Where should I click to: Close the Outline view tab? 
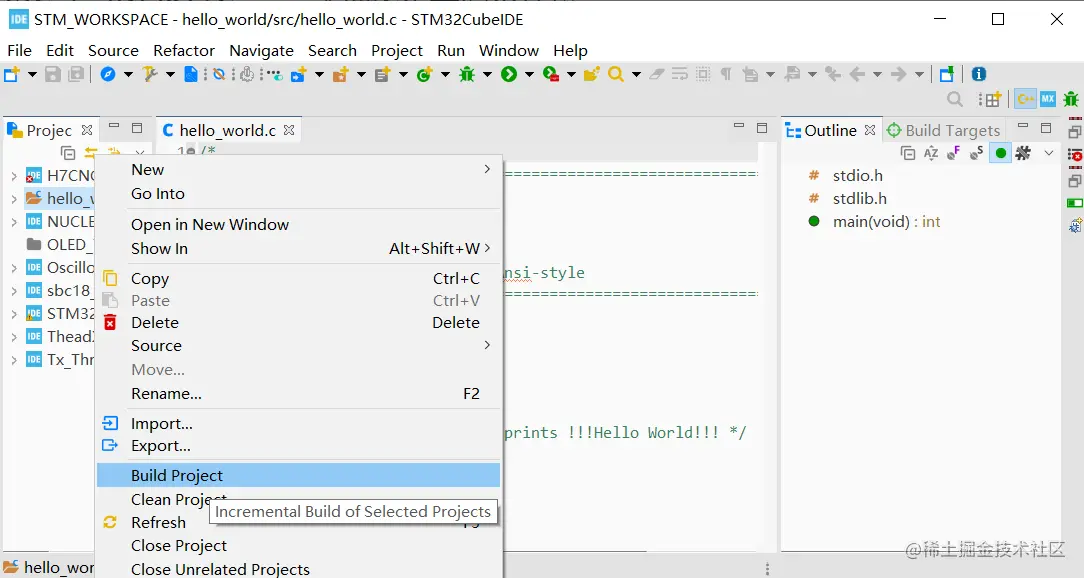coord(870,130)
